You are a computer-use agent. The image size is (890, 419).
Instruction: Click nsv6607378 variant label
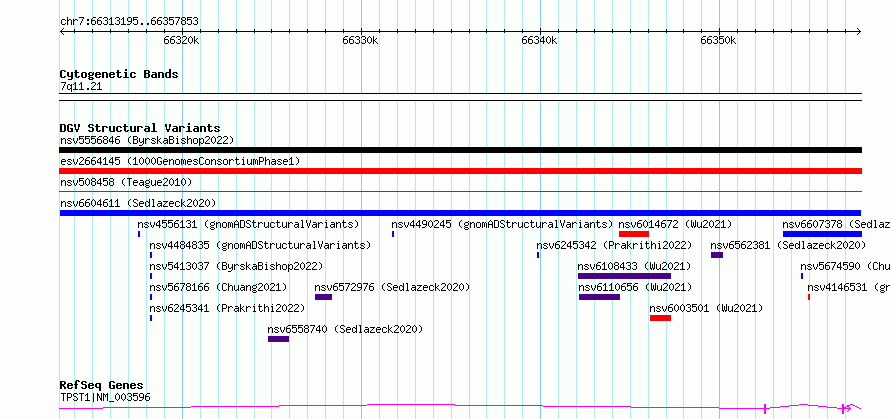point(836,224)
